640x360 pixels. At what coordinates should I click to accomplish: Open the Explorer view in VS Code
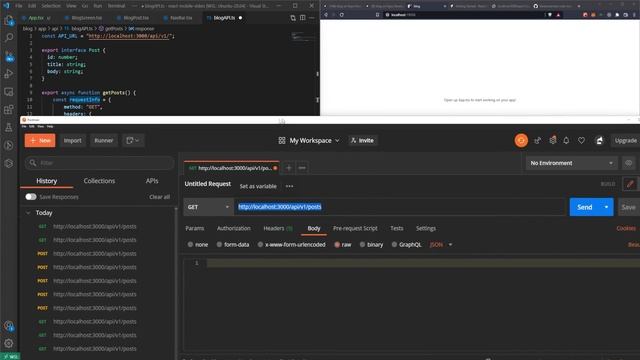pos(9,20)
